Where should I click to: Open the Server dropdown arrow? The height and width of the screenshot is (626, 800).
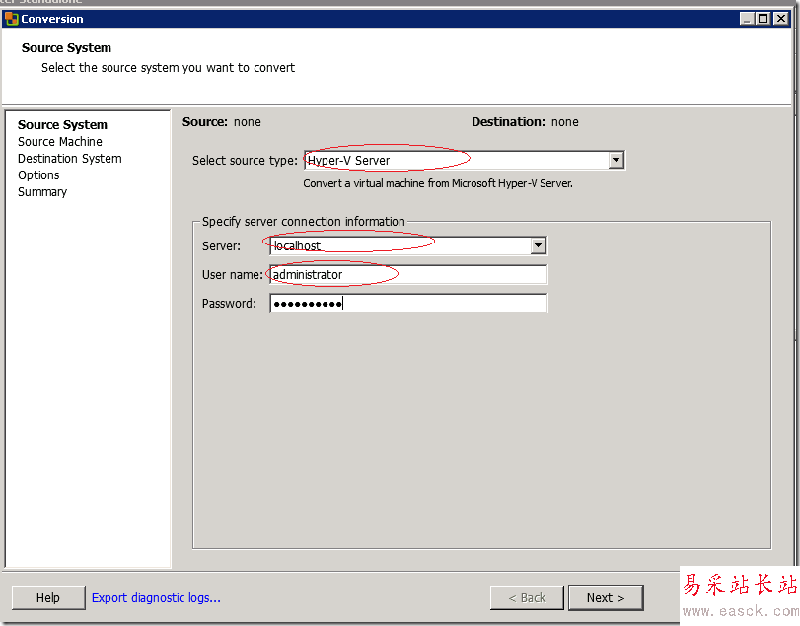pyautogui.click(x=538, y=245)
